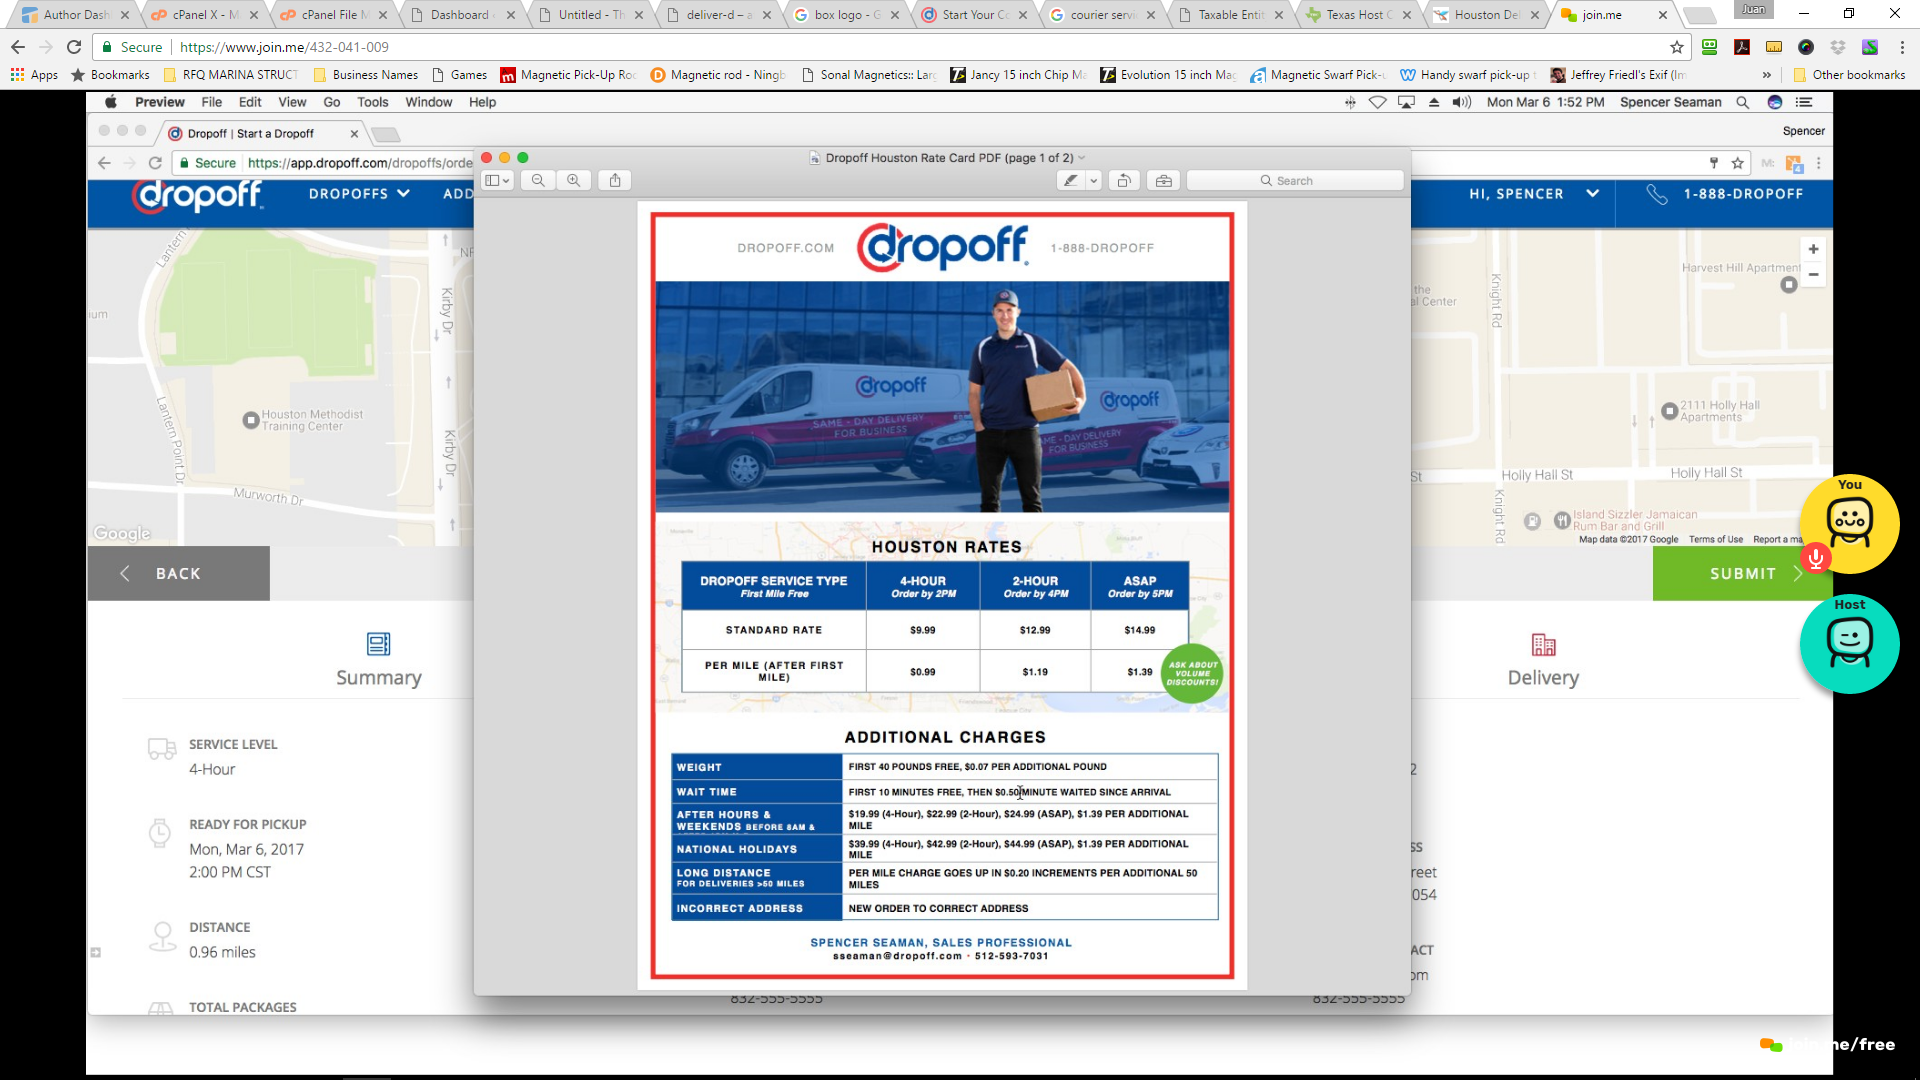Open the Edit menu in macOS menu bar
This screenshot has height=1080, width=1920.
[250, 102]
